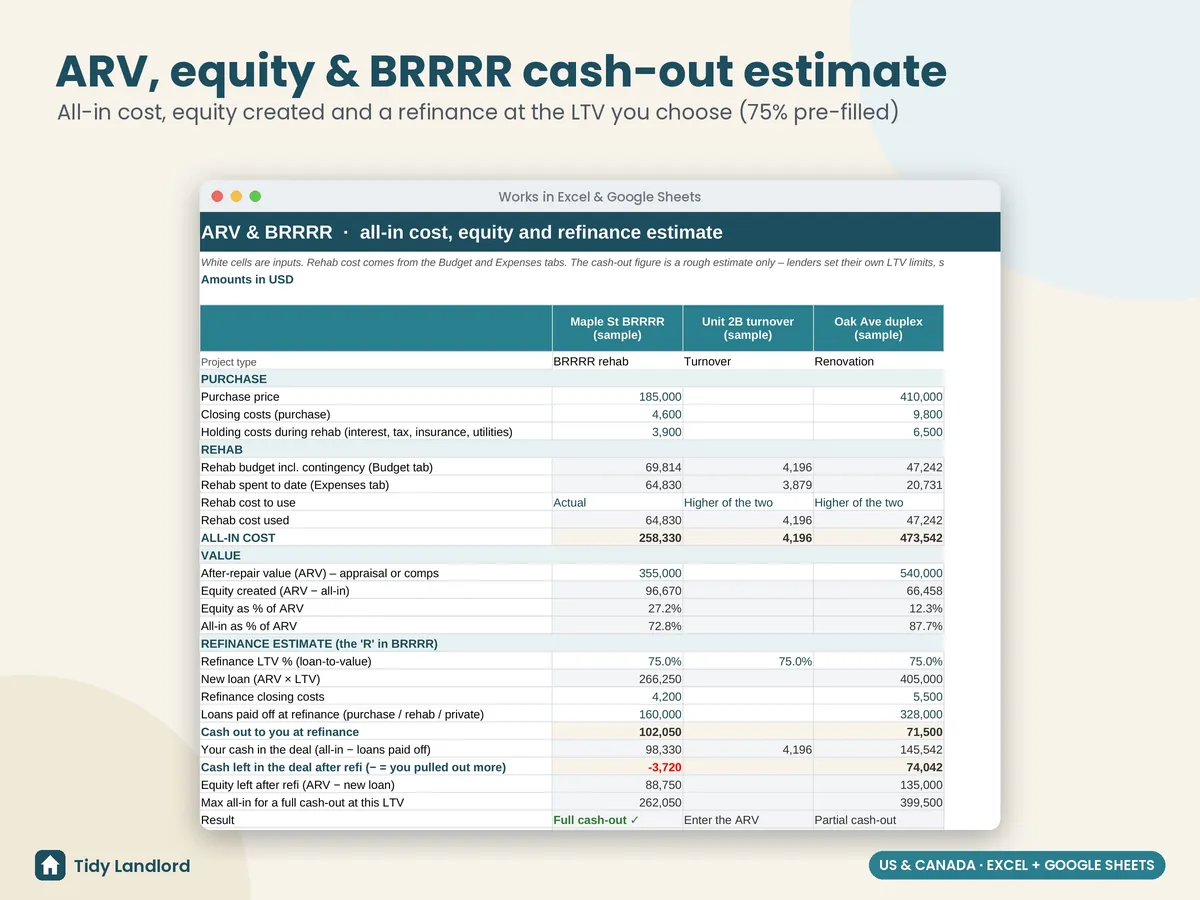Select your cash in deal value 145,542

[878, 749]
